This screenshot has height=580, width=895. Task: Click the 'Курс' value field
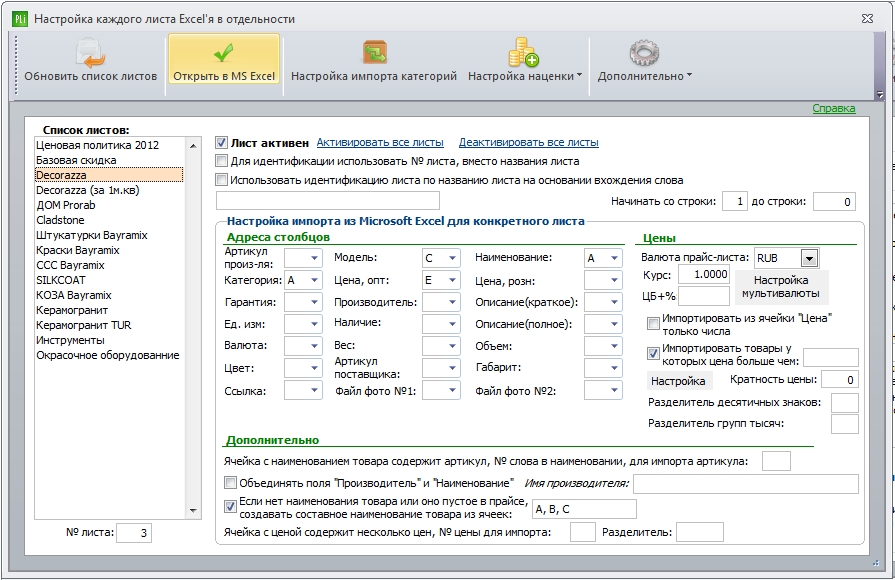coord(704,275)
